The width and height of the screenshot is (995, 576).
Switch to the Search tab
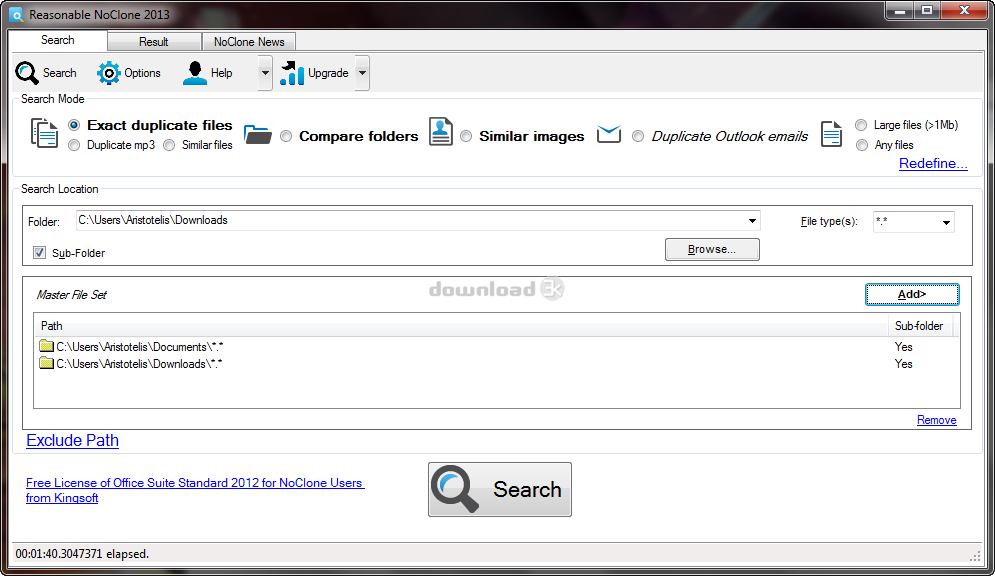point(58,40)
